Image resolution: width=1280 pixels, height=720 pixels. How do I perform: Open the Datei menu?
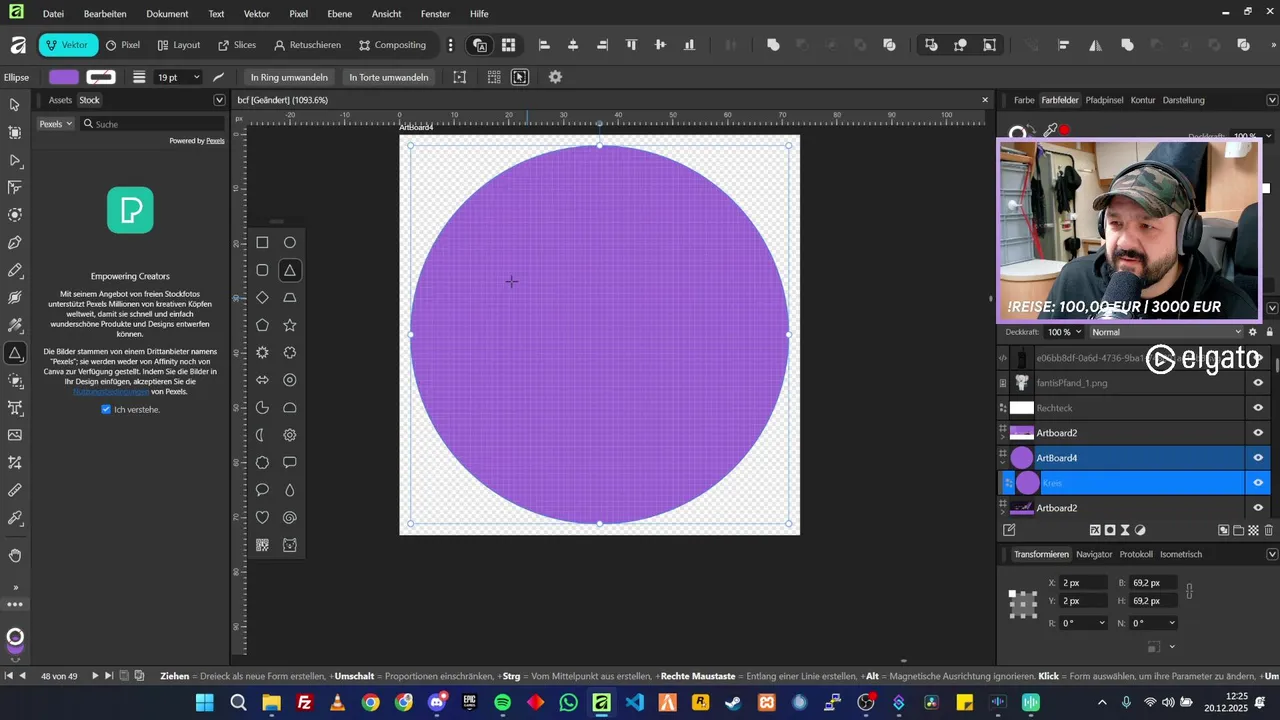54,14
